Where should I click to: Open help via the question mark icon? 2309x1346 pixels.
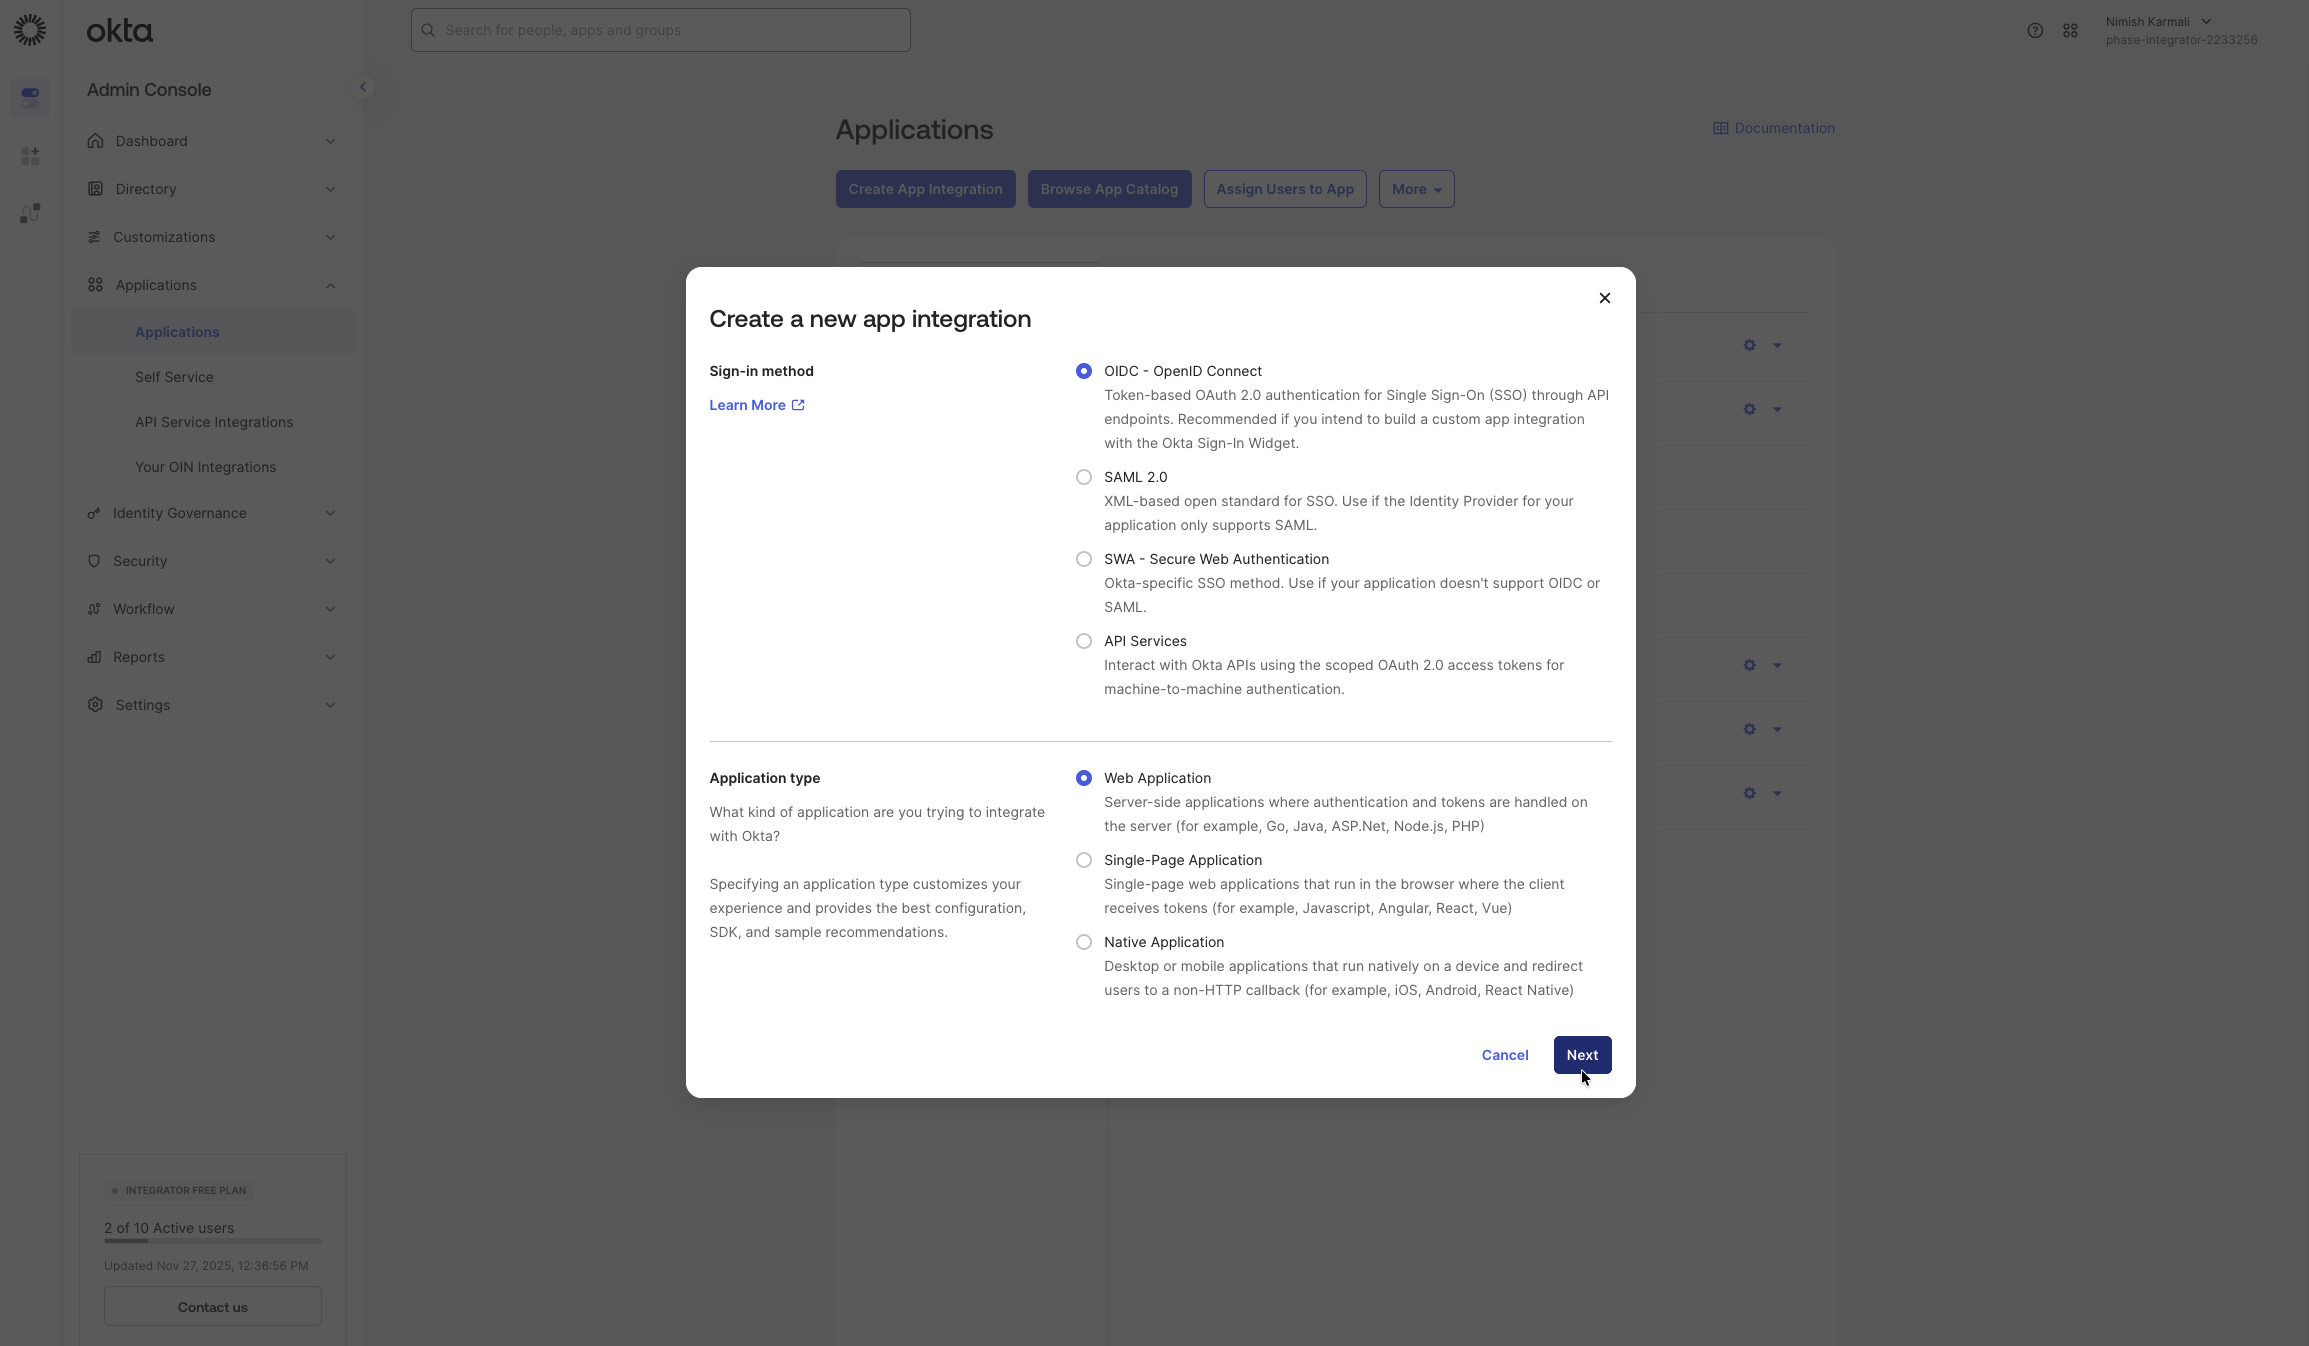click(2034, 30)
